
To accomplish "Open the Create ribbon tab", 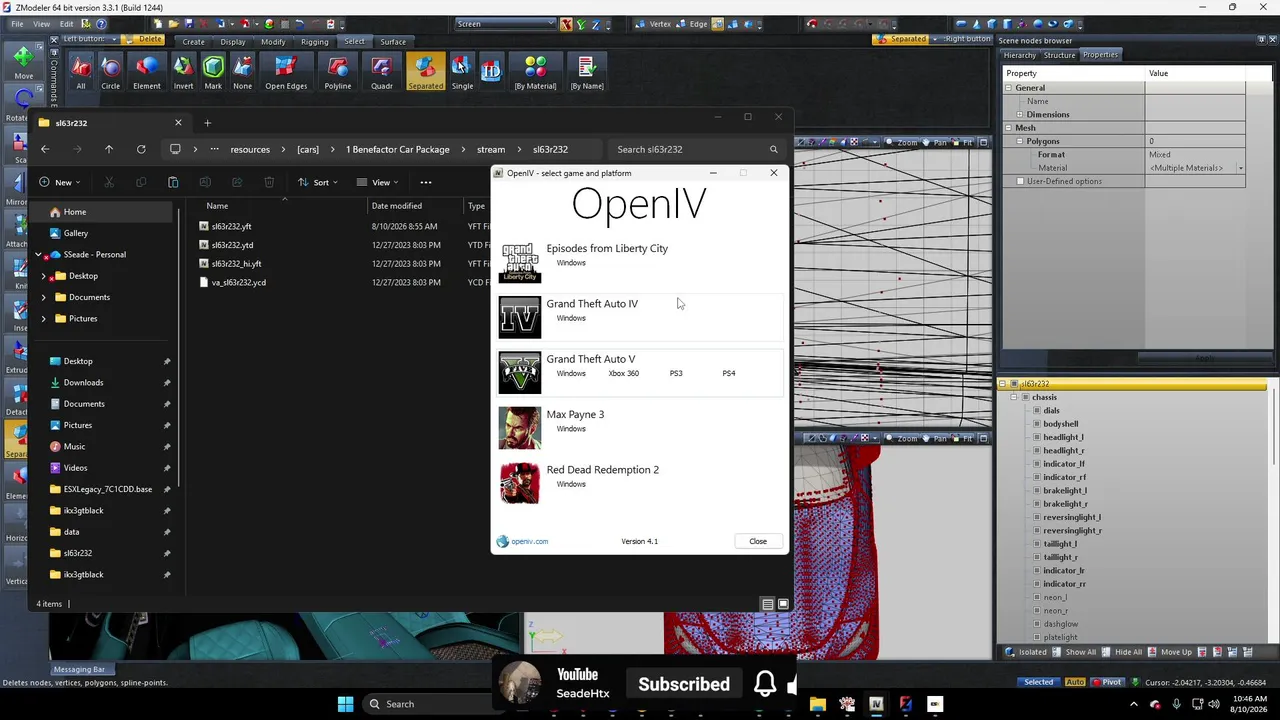I will [193, 42].
